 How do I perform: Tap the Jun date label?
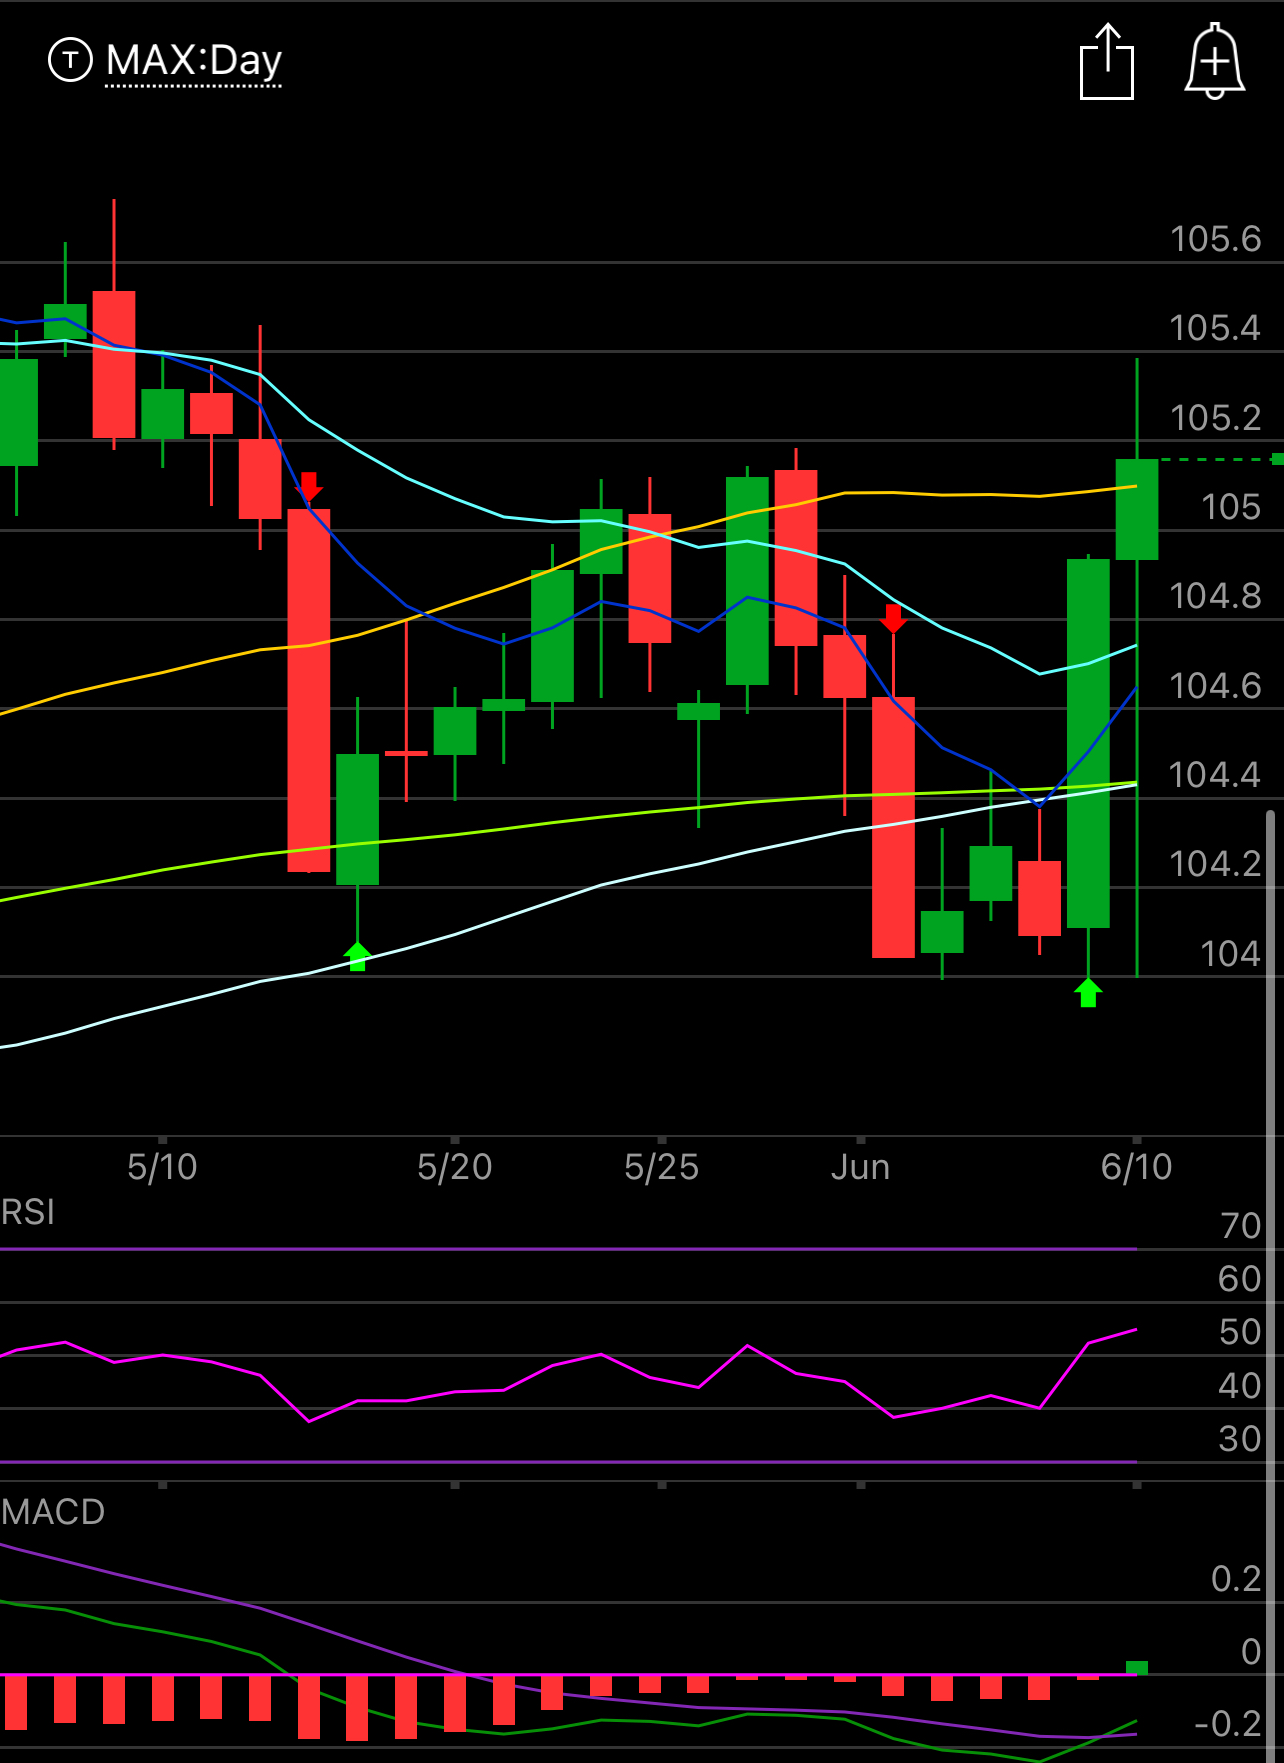(860, 1167)
